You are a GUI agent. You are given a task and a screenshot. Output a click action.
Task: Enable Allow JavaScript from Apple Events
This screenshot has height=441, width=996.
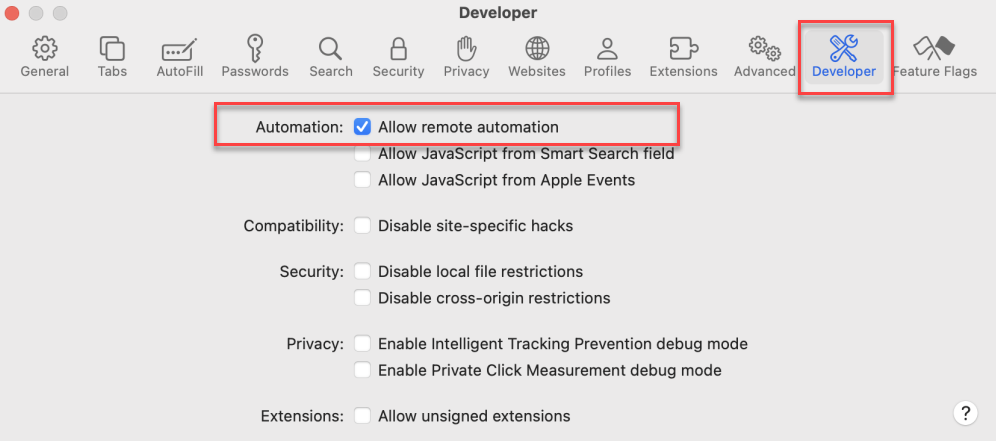coord(362,180)
